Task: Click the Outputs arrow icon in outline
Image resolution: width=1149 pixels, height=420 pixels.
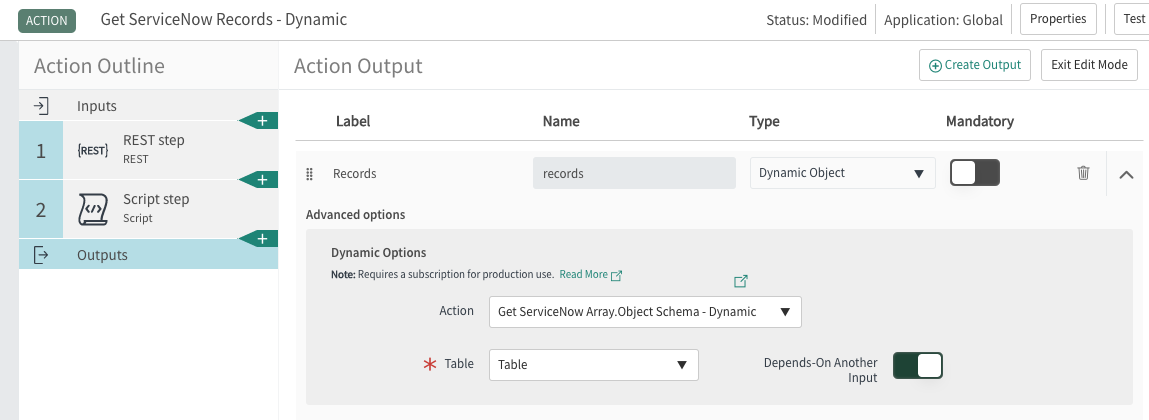Action: [x=41, y=255]
